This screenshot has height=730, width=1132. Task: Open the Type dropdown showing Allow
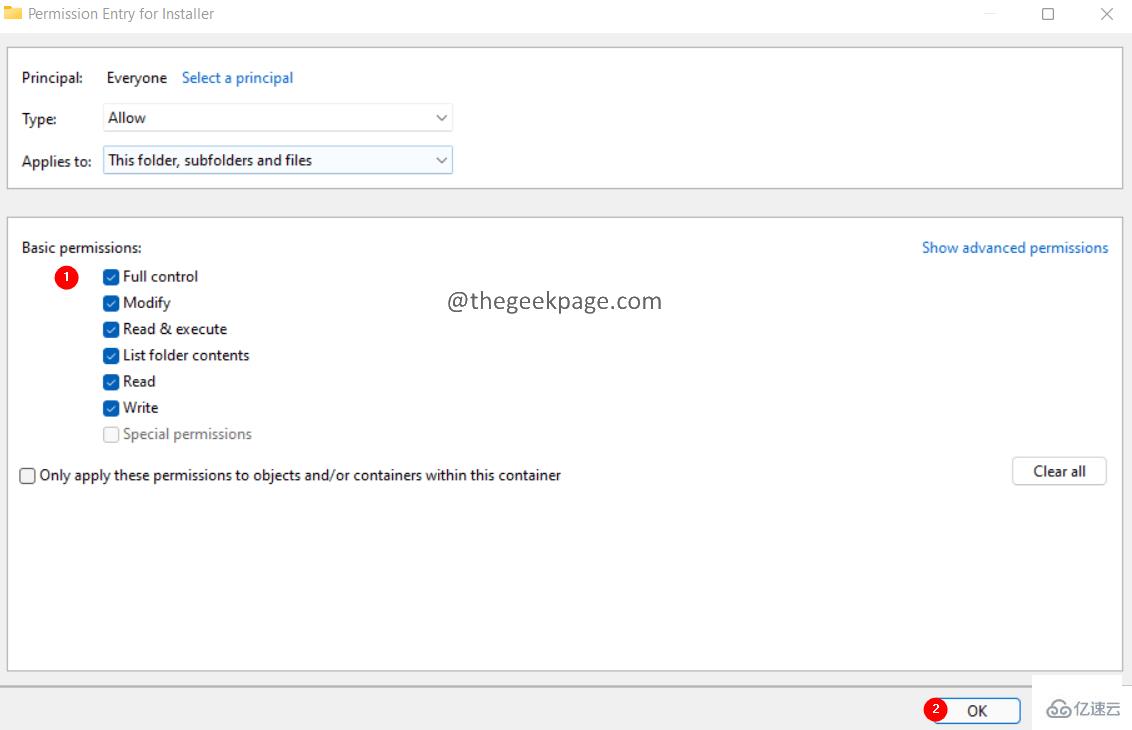pyautogui.click(x=277, y=118)
